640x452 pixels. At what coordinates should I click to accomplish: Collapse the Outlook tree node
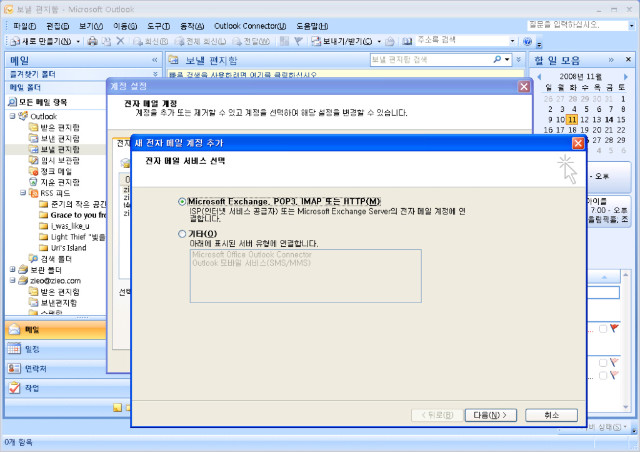[13, 116]
